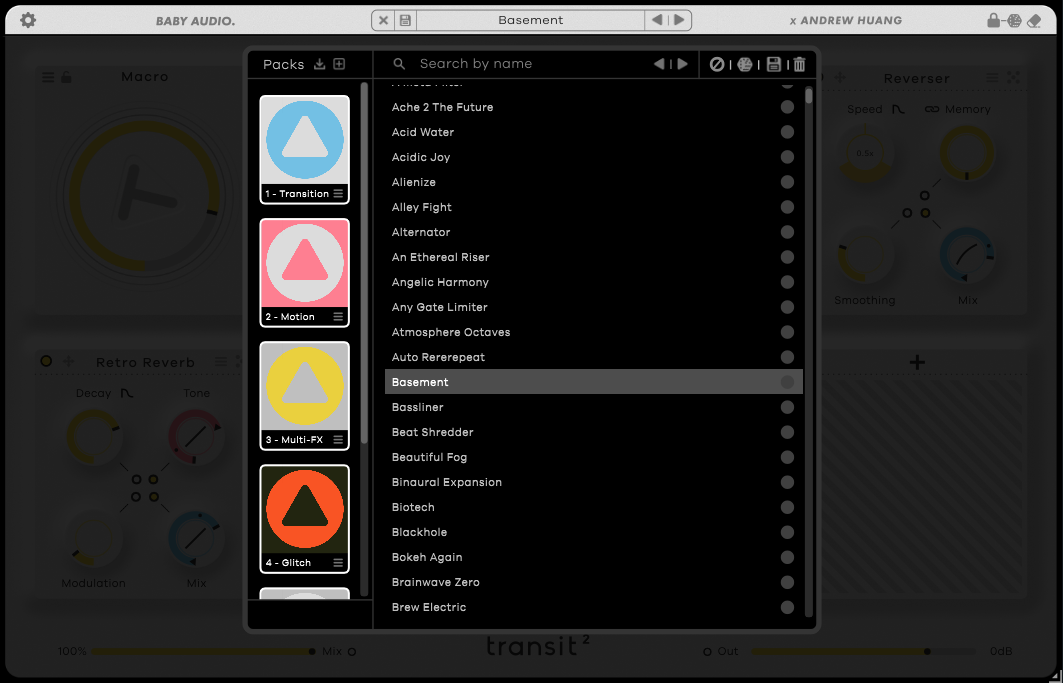Toggle favorite dot for Acid Water

click(x=787, y=132)
